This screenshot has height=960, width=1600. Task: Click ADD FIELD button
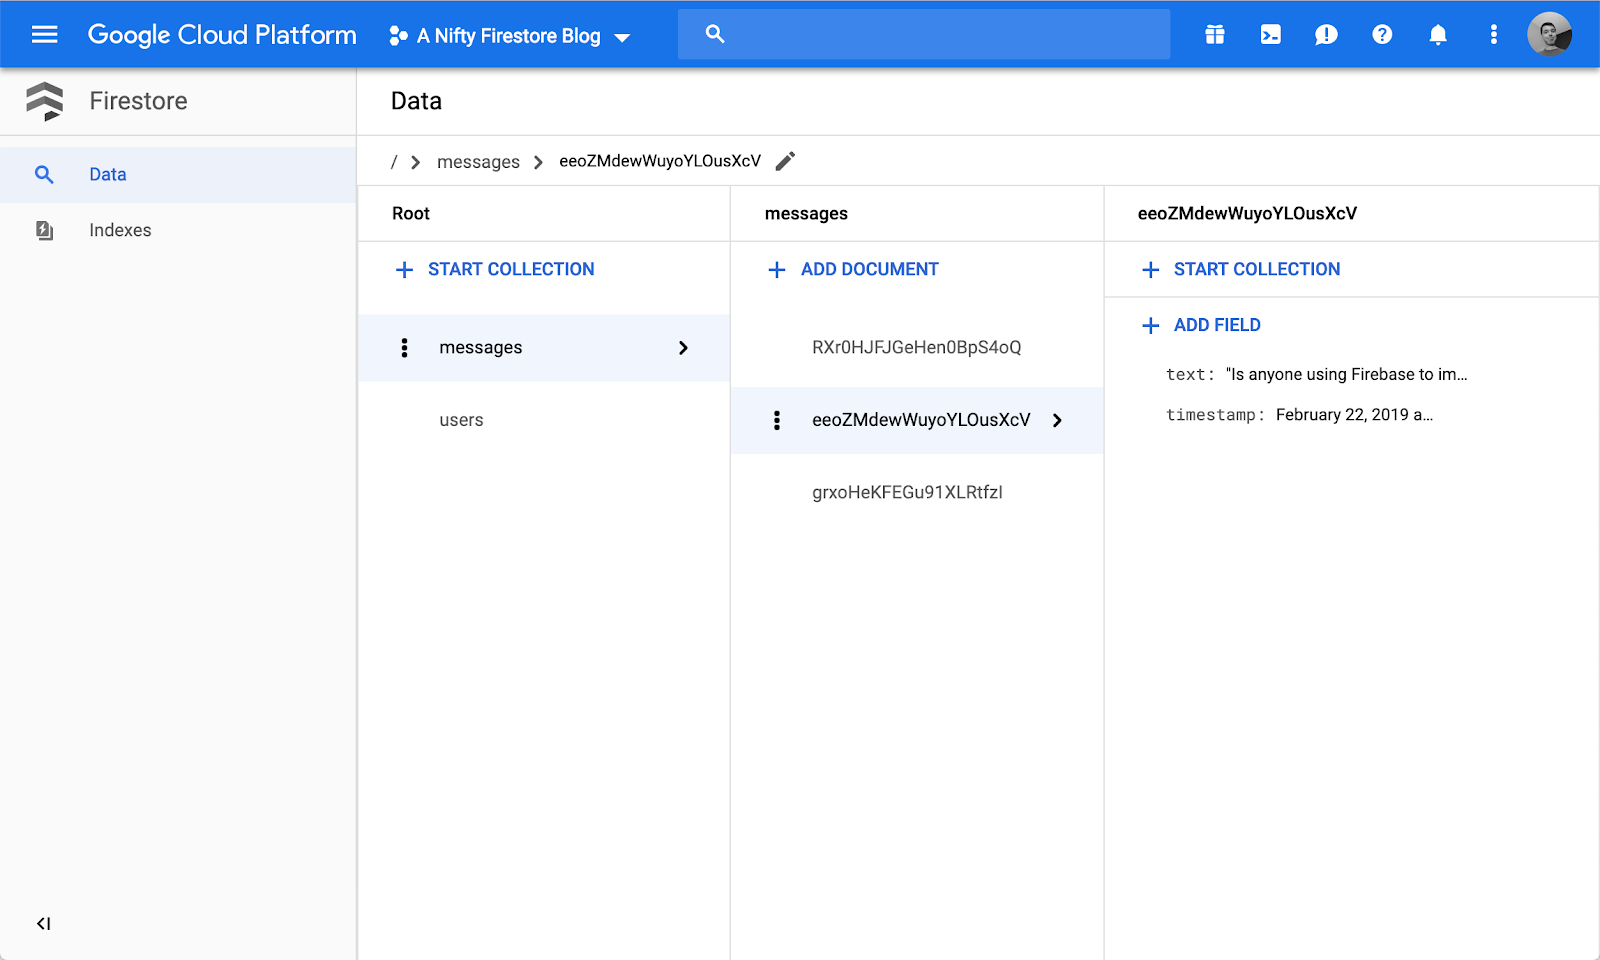1201,325
